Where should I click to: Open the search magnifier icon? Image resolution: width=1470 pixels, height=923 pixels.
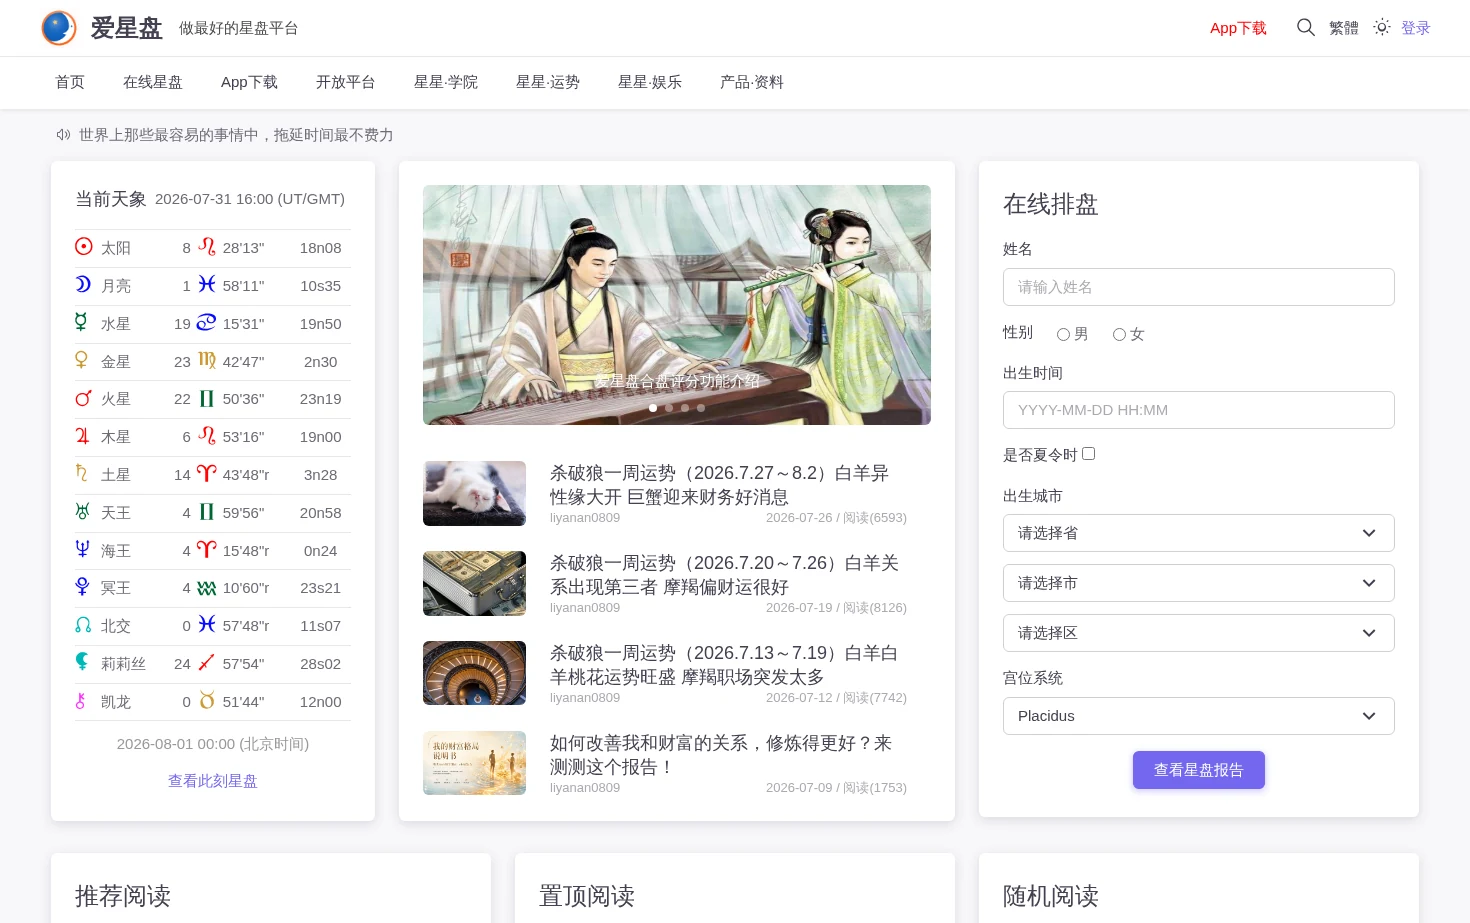(1306, 27)
